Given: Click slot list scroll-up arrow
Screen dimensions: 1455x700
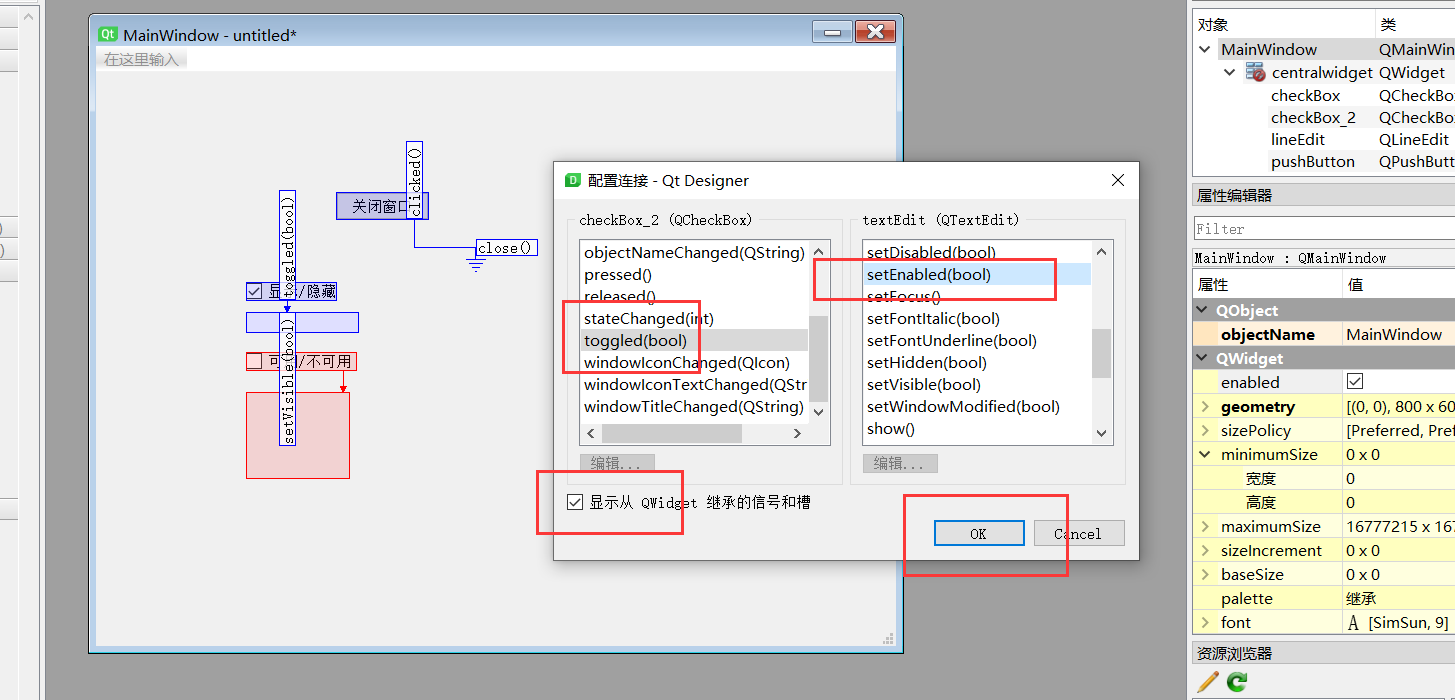Looking at the screenshot, I should point(1102,252).
